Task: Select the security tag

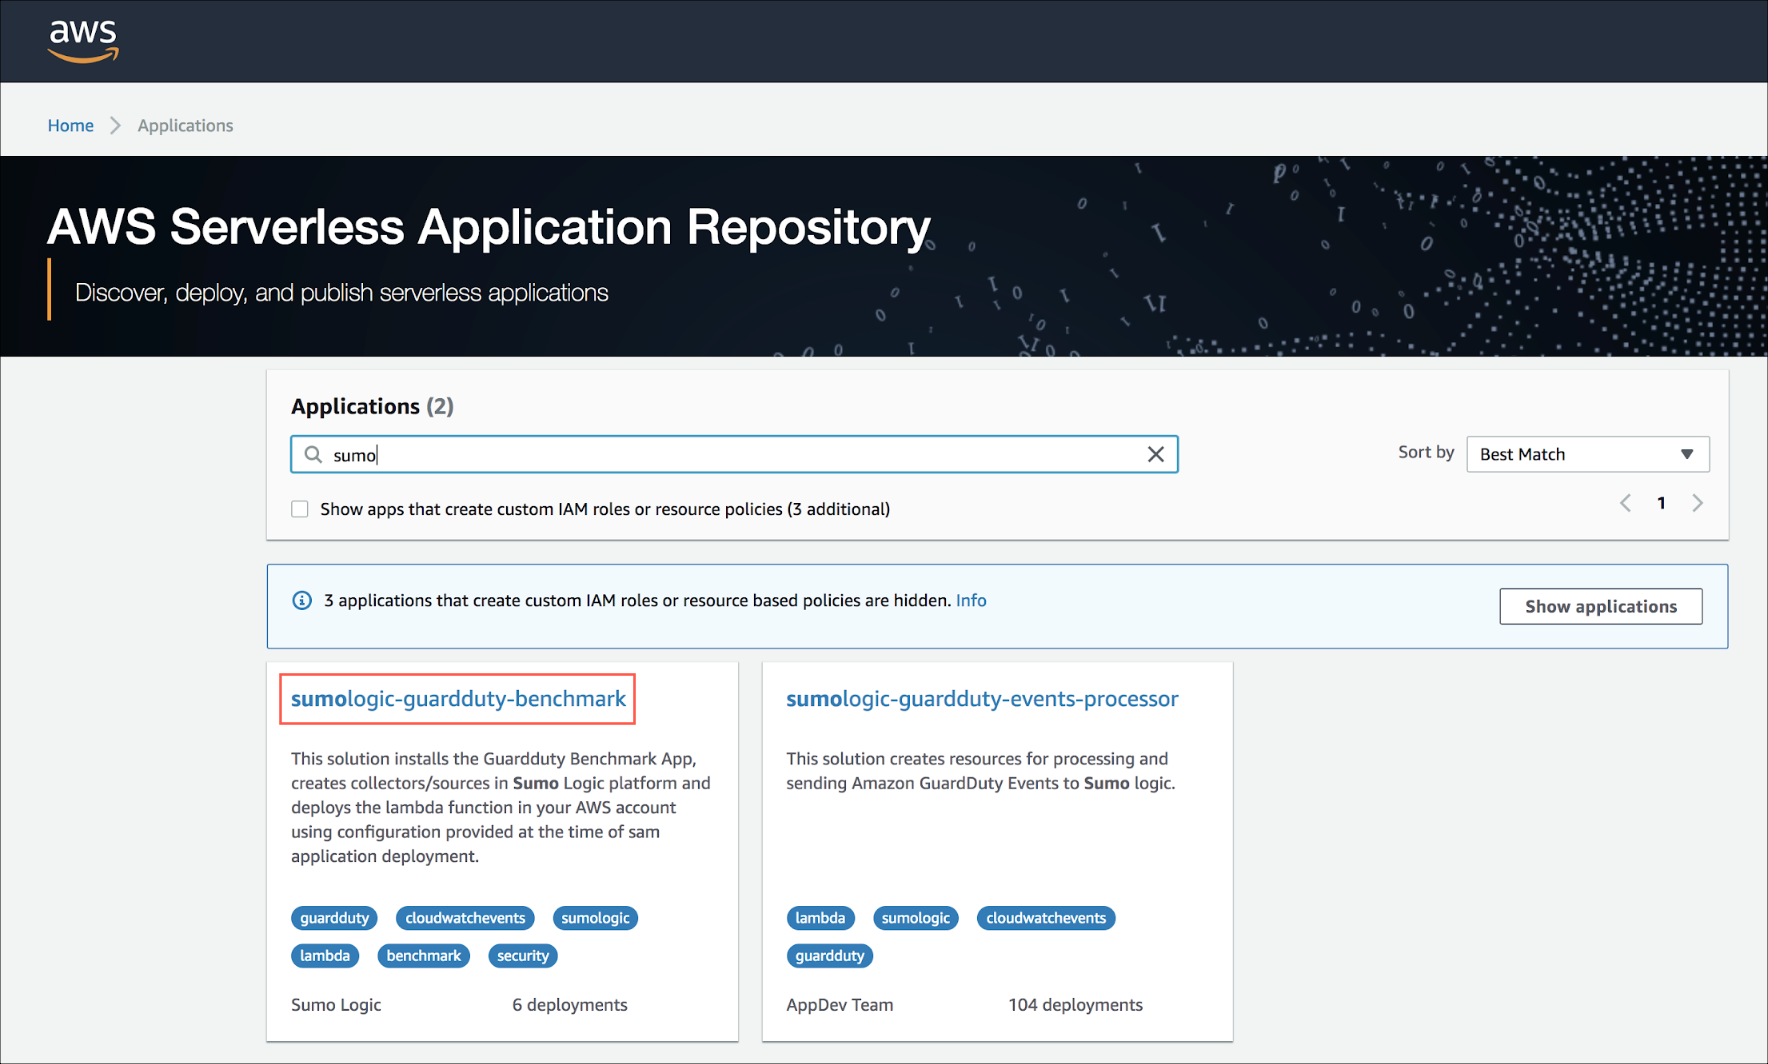Action: pos(522,956)
